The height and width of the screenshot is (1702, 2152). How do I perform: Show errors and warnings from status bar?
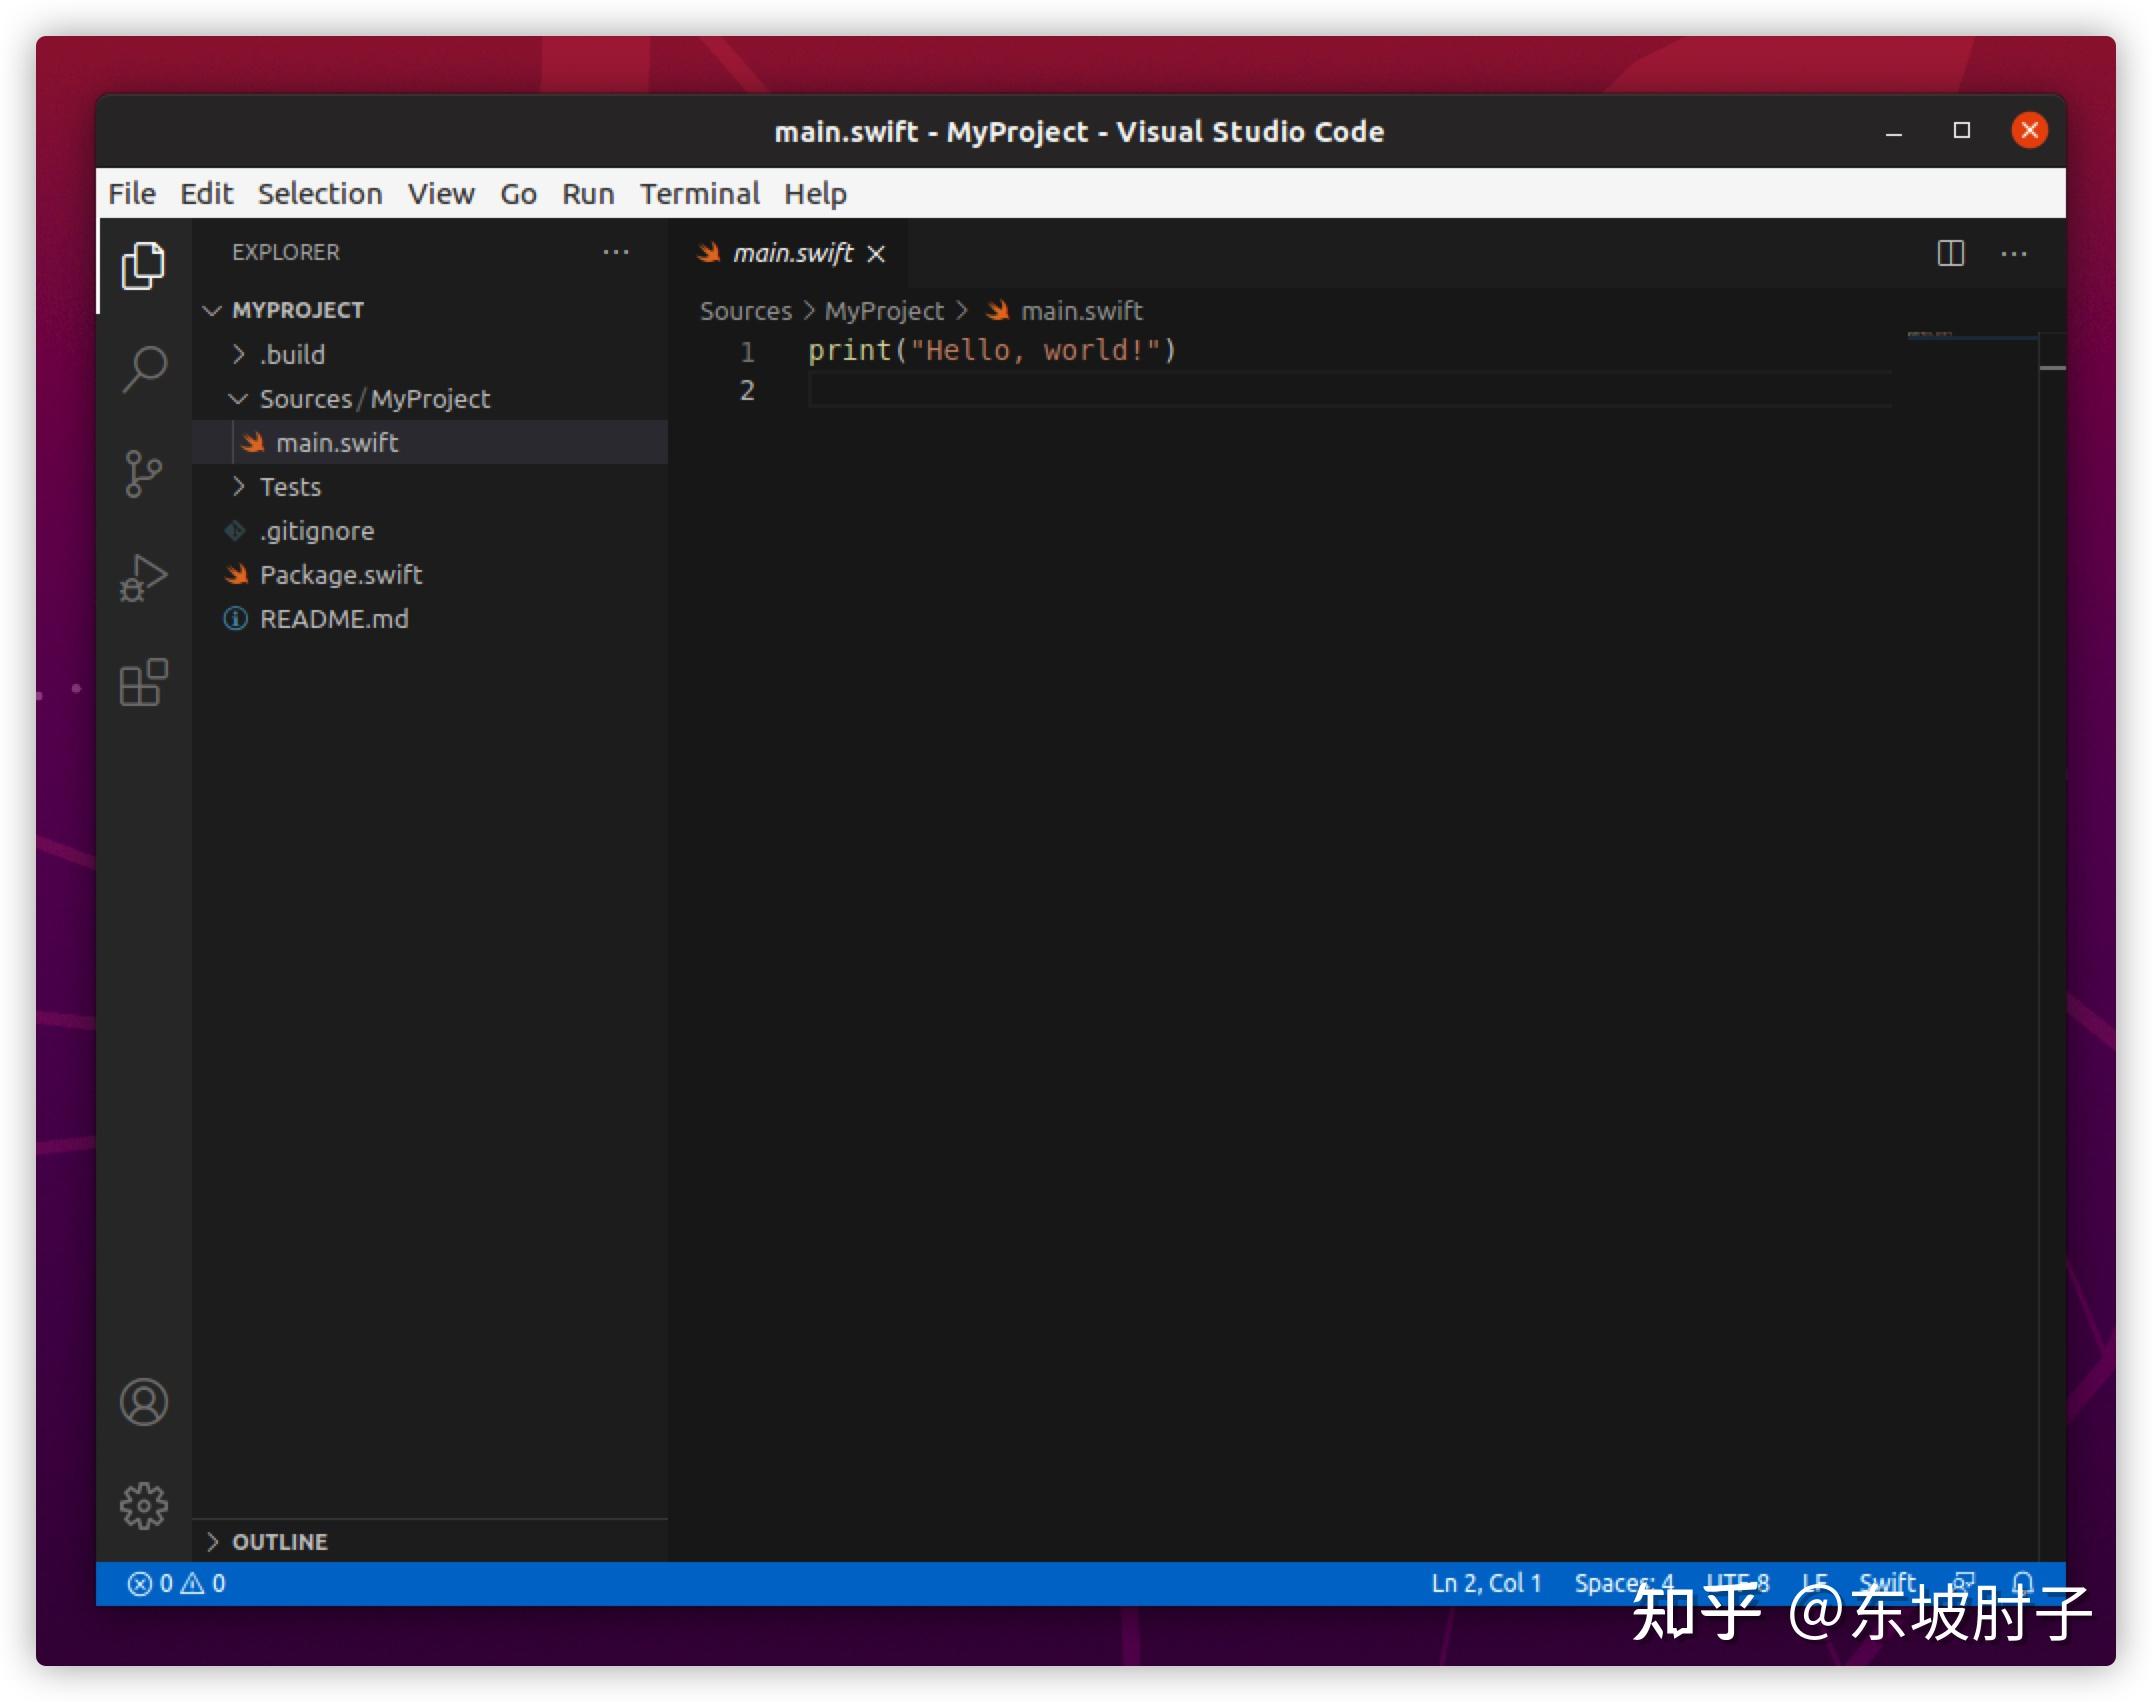[x=176, y=1583]
